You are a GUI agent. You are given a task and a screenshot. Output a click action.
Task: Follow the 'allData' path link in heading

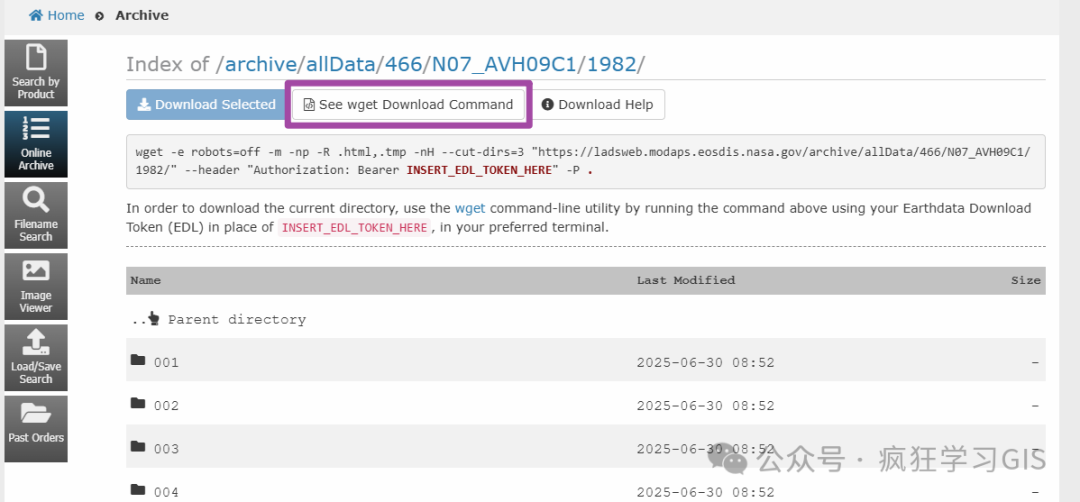pyautogui.click(x=341, y=65)
